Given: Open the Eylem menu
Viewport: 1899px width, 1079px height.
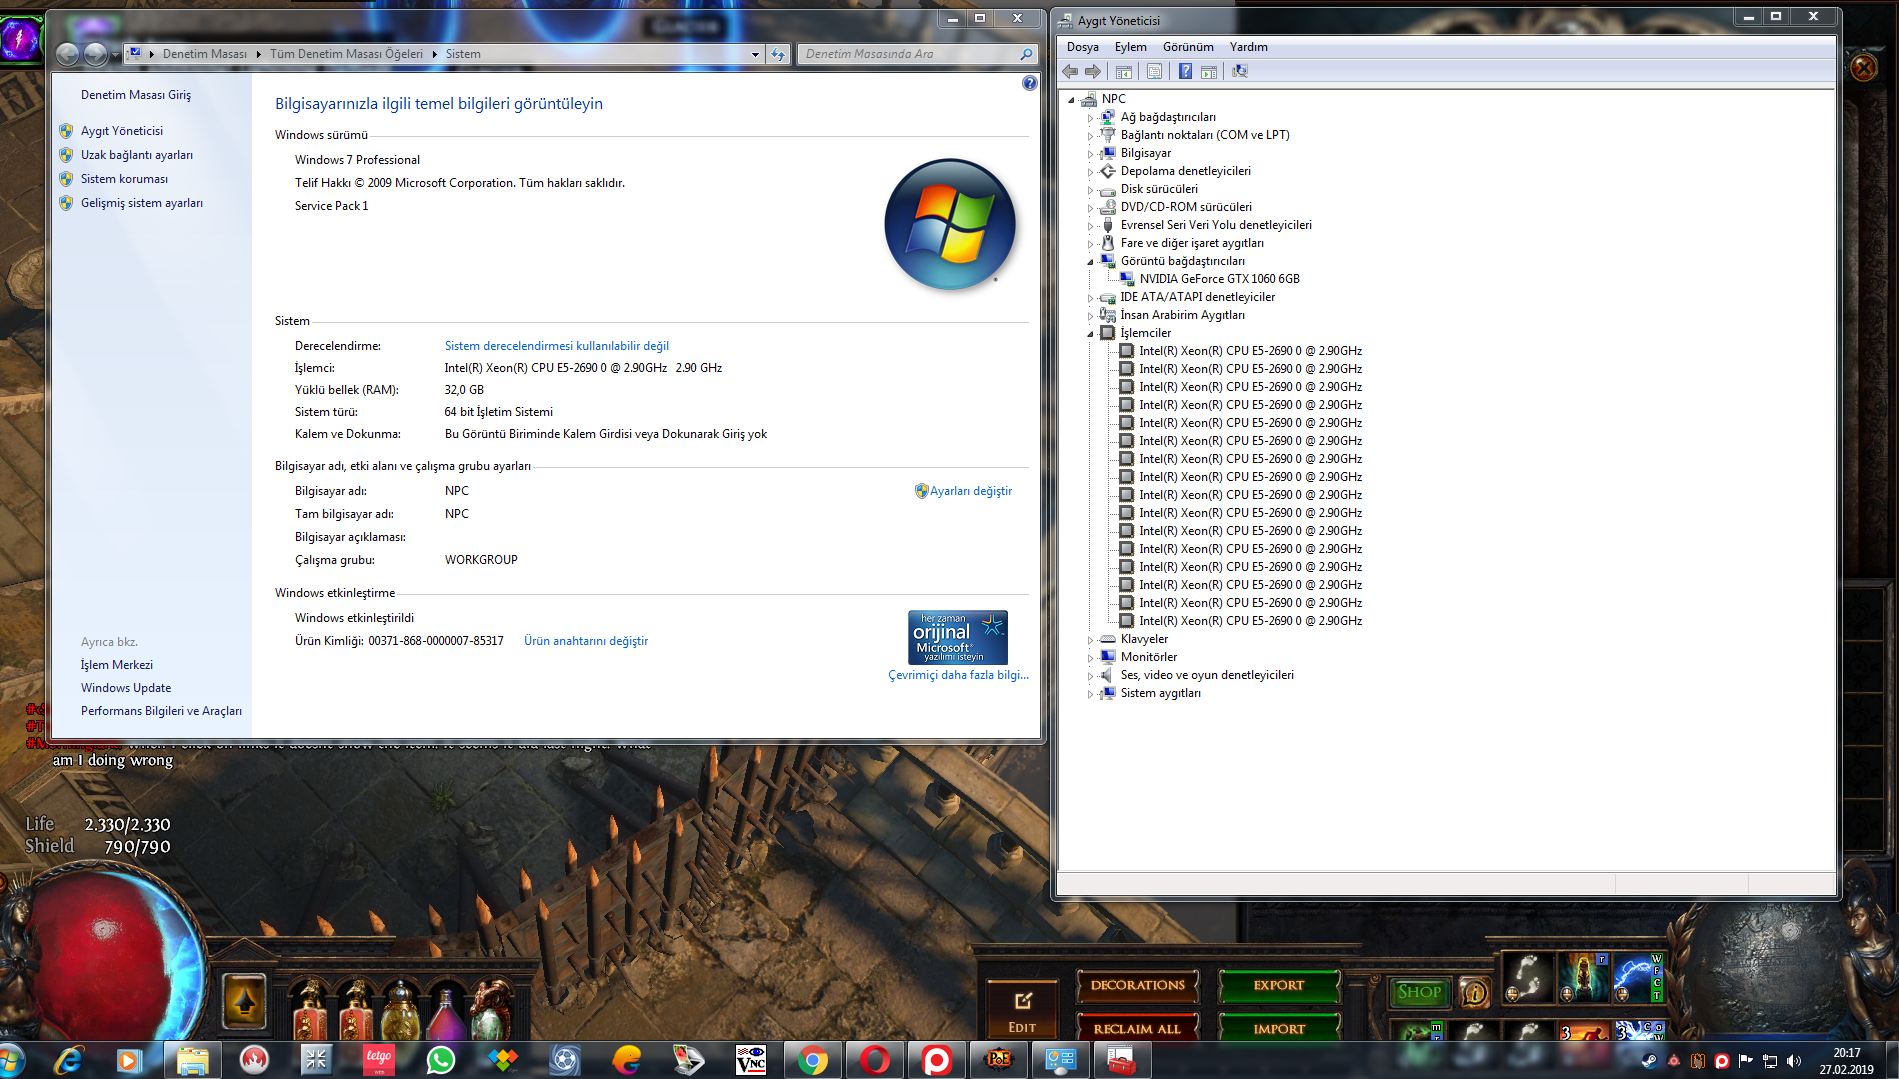Looking at the screenshot, I should (1131, 47).
